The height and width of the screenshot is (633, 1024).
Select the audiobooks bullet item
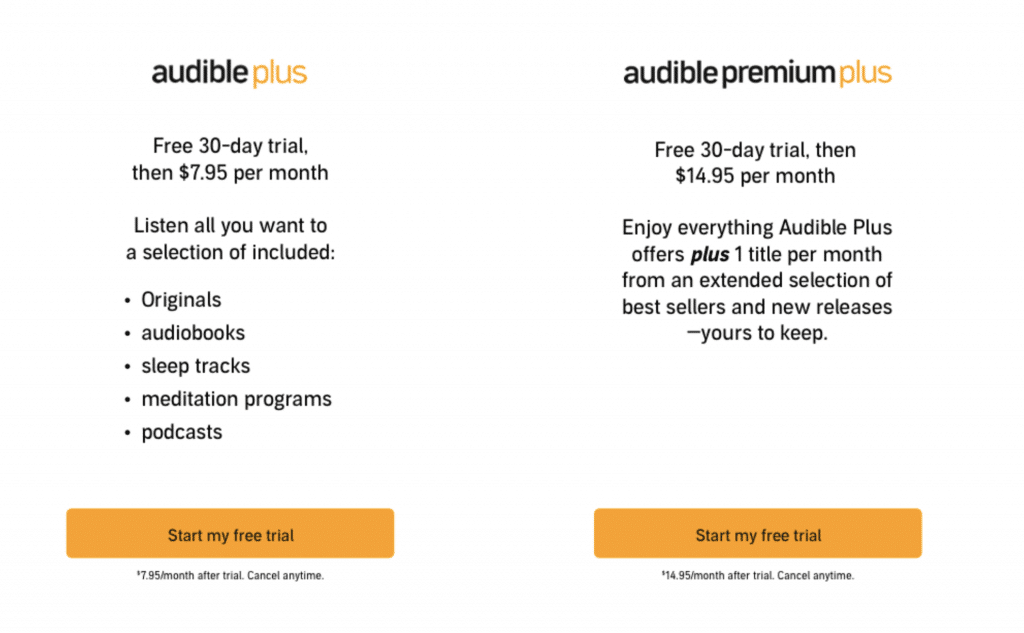pyautogui.click(x=193, y=333)
